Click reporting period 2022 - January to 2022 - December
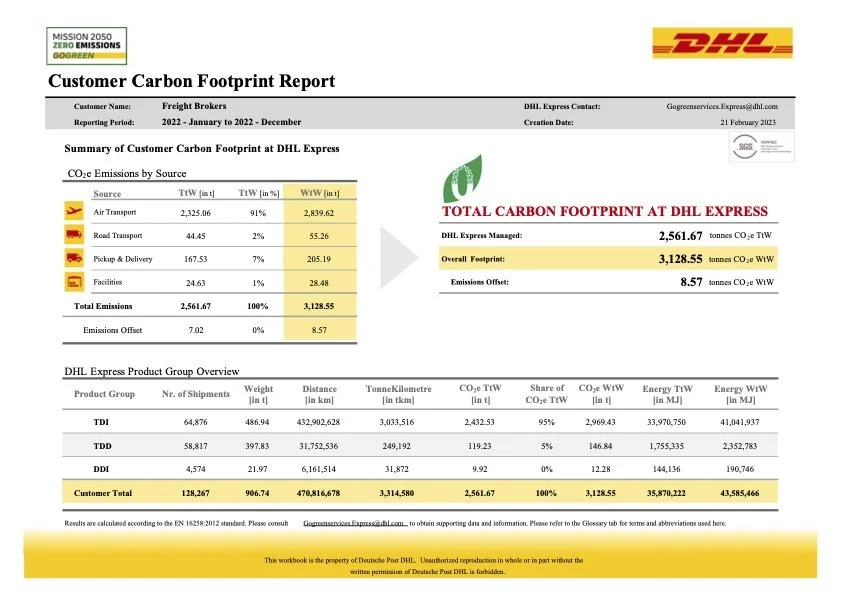 click(x=231, y=122)
